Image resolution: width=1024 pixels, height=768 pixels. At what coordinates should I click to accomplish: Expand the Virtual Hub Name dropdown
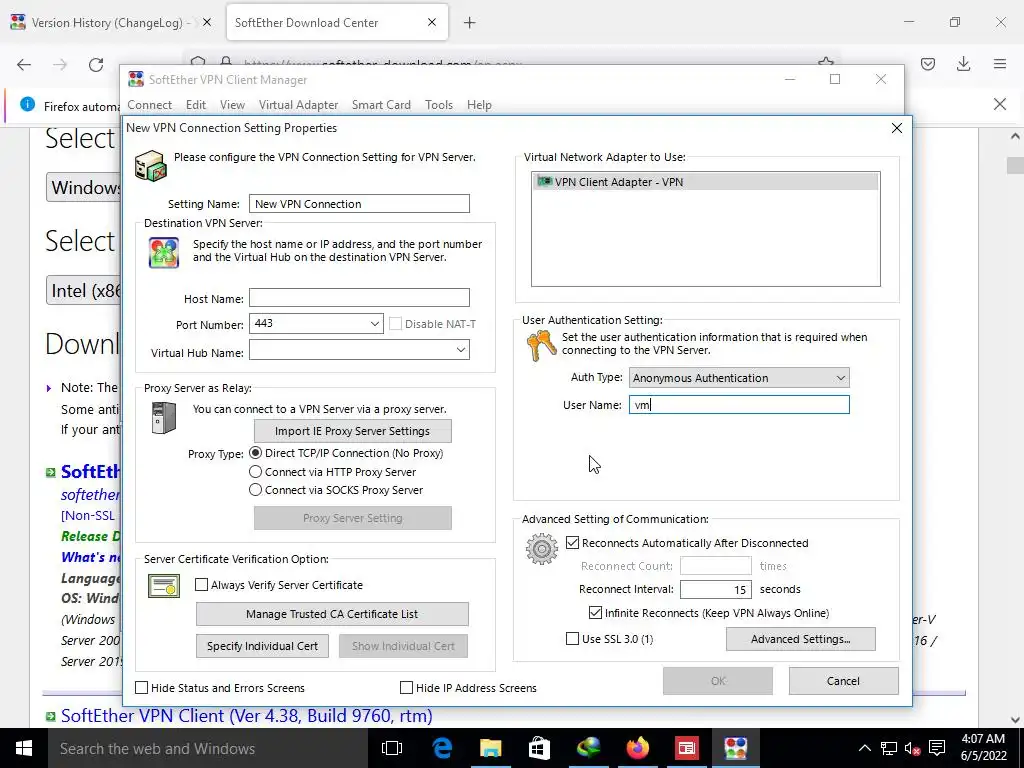(460, 350)
